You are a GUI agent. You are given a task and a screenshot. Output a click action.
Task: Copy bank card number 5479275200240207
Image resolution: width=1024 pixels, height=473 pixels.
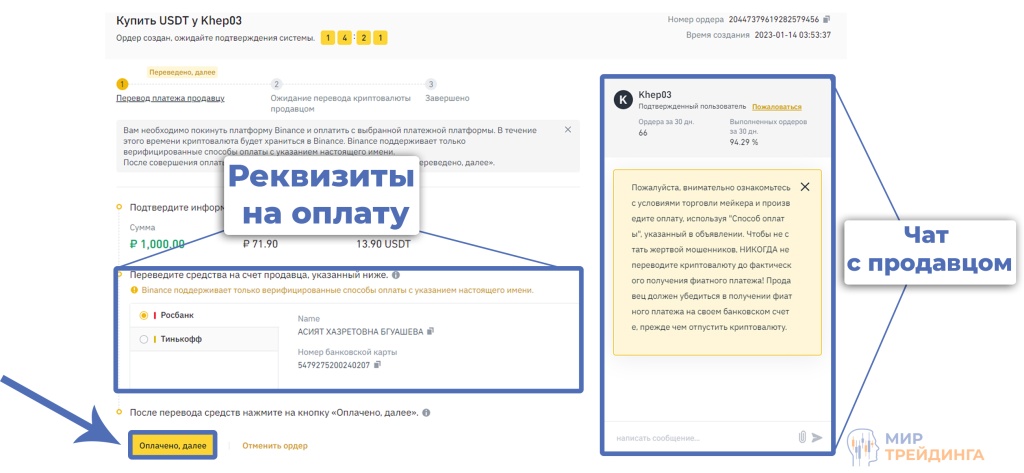(377, 365)
